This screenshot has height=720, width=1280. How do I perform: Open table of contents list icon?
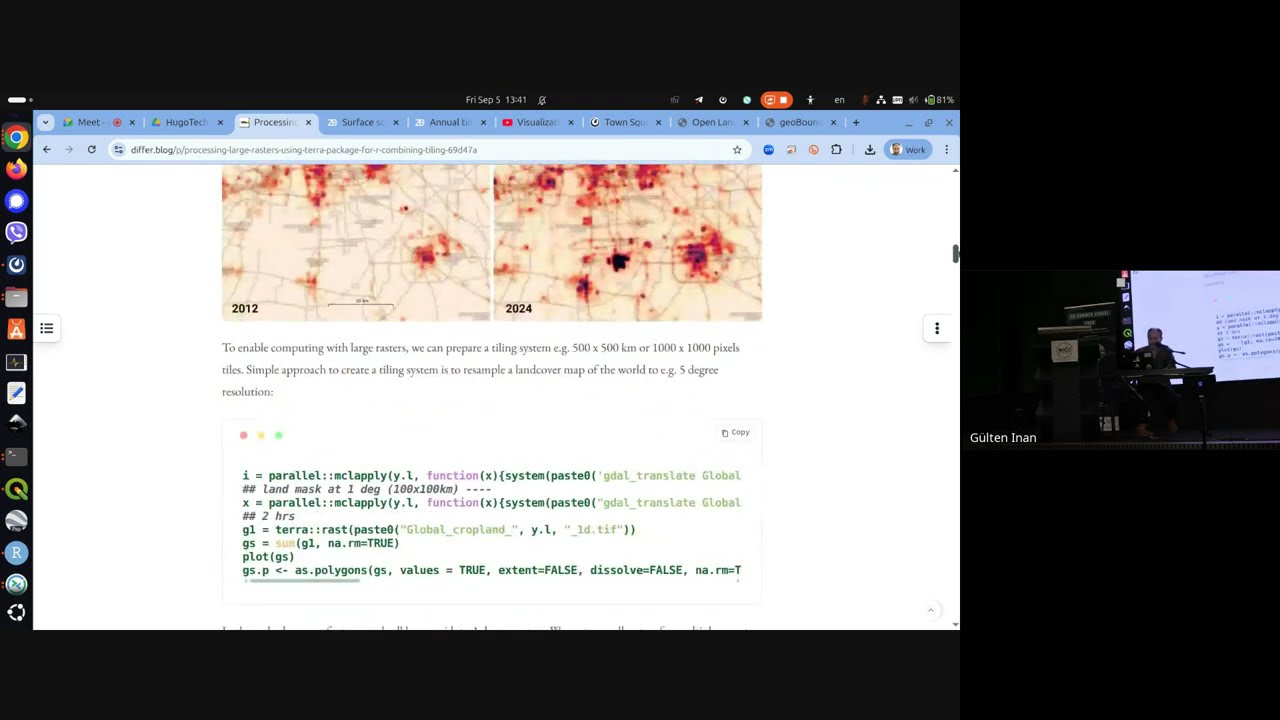click(46, 328)
